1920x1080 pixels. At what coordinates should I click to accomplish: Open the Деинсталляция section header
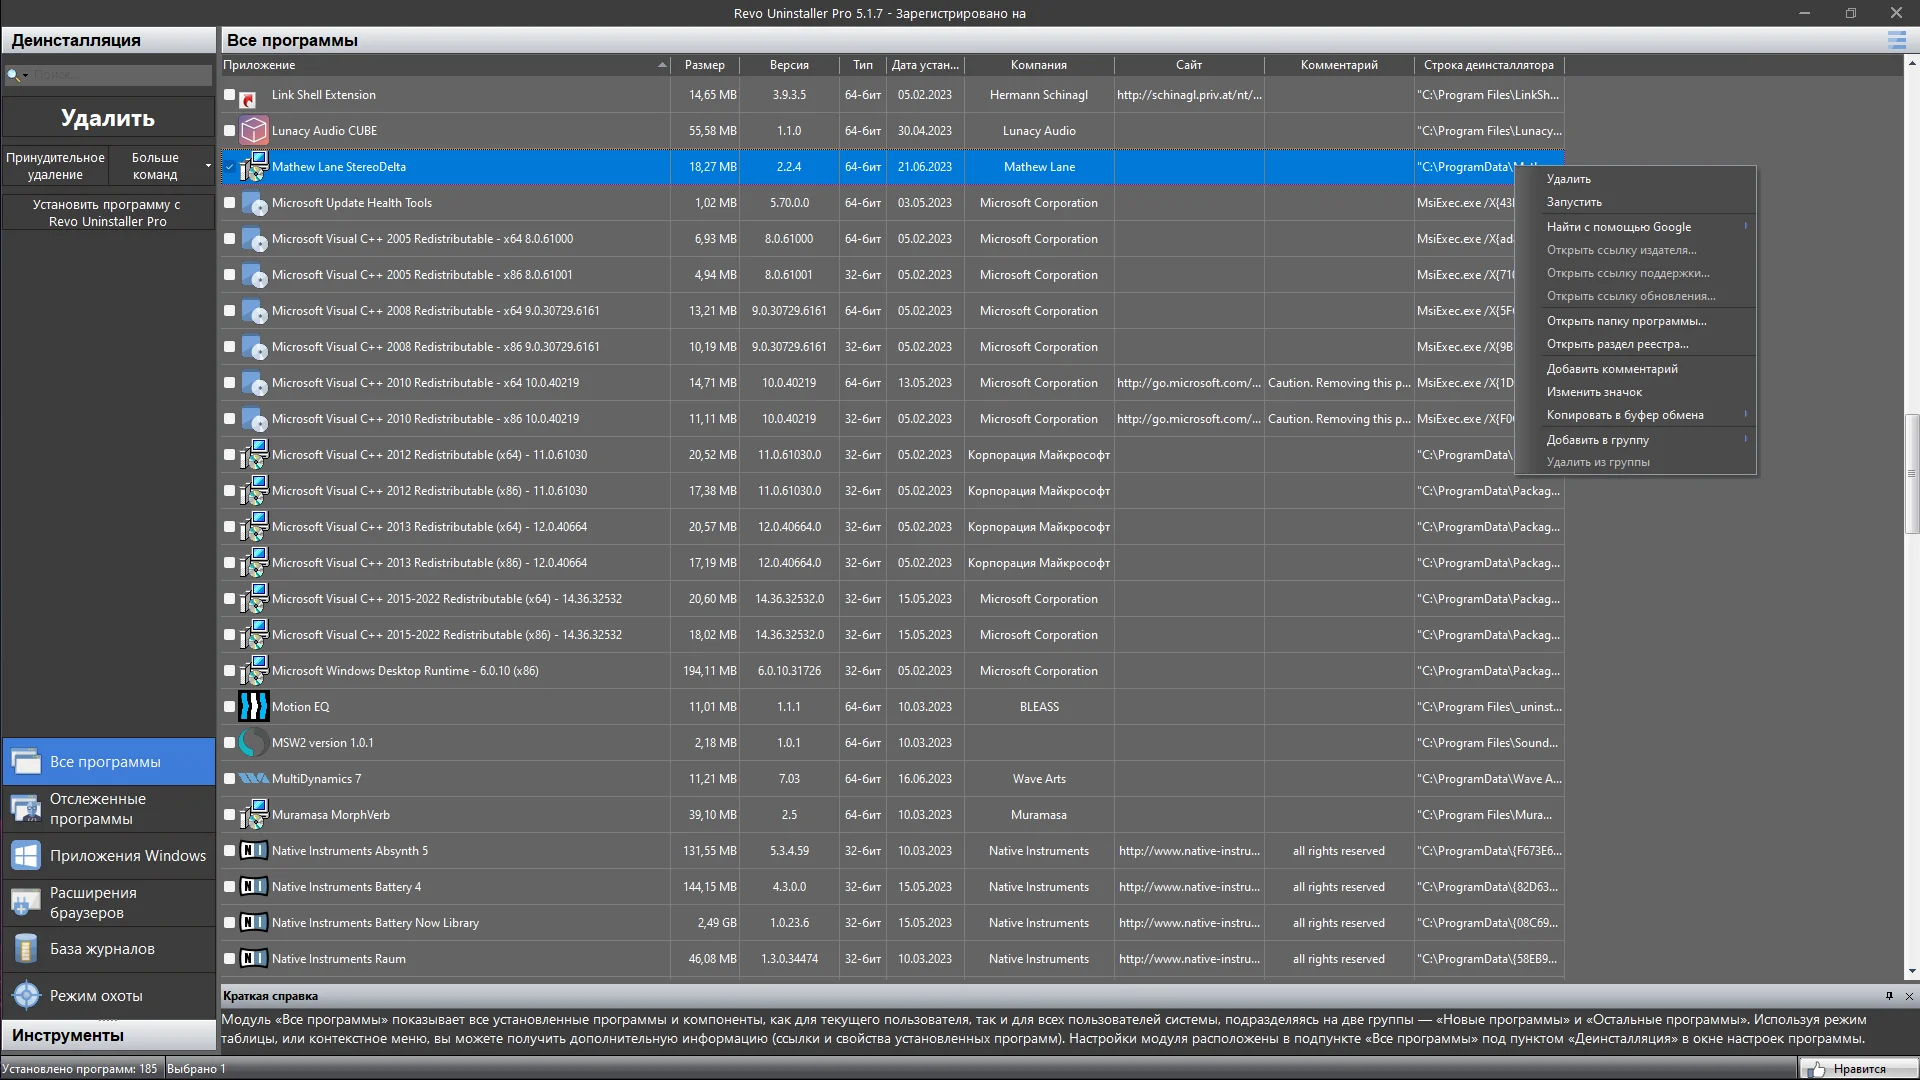point(108,40)
